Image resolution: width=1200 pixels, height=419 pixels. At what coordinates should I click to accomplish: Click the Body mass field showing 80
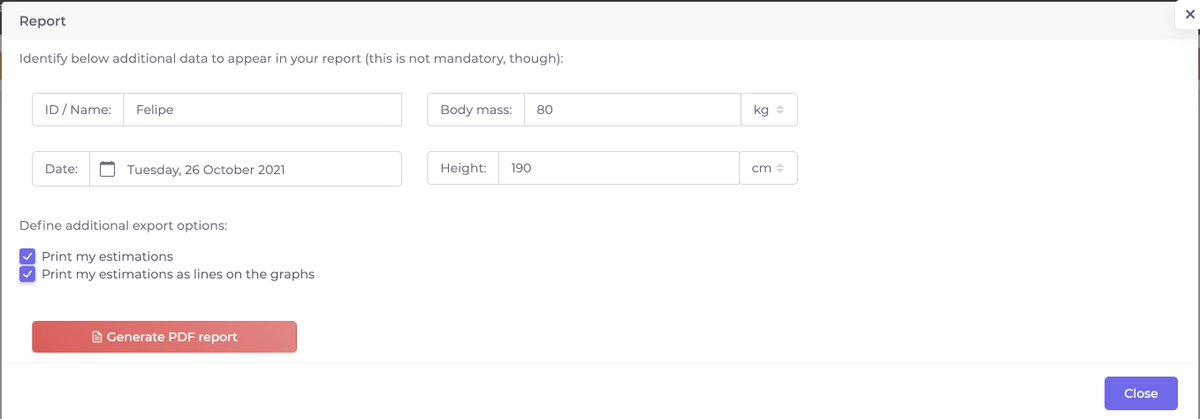pos(632,110)
